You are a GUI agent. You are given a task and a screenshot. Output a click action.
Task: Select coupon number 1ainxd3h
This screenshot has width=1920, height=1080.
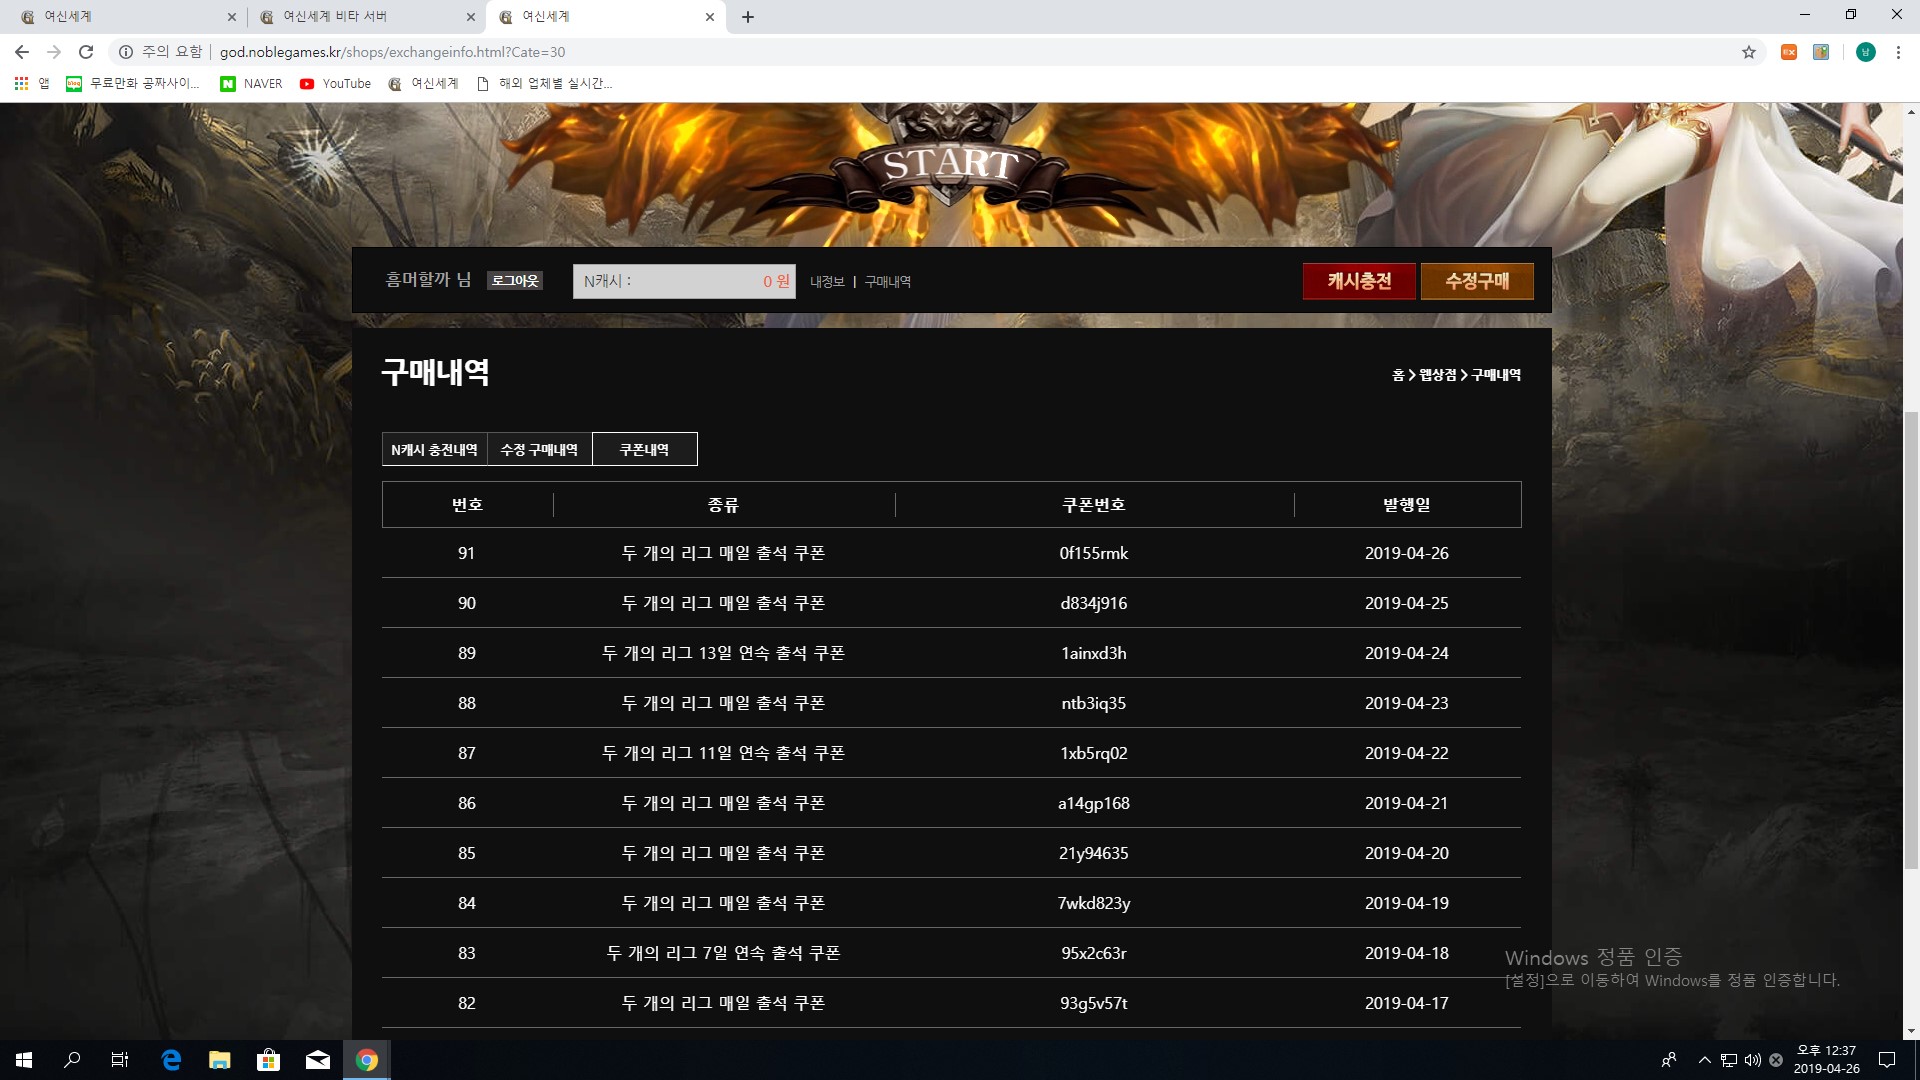pyautogui.click(x=1094, y=653)
